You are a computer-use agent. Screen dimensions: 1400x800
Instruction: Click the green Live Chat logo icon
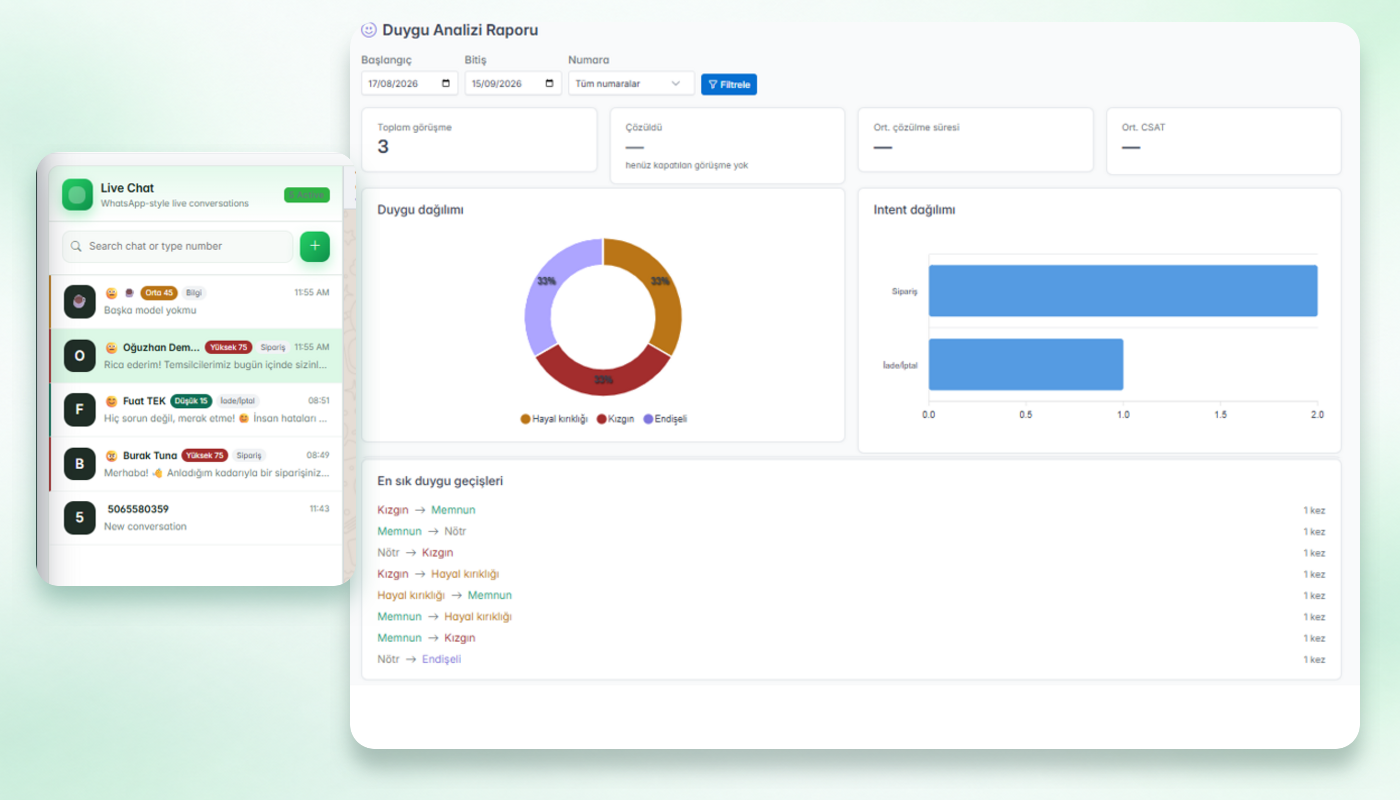point(77,194)
